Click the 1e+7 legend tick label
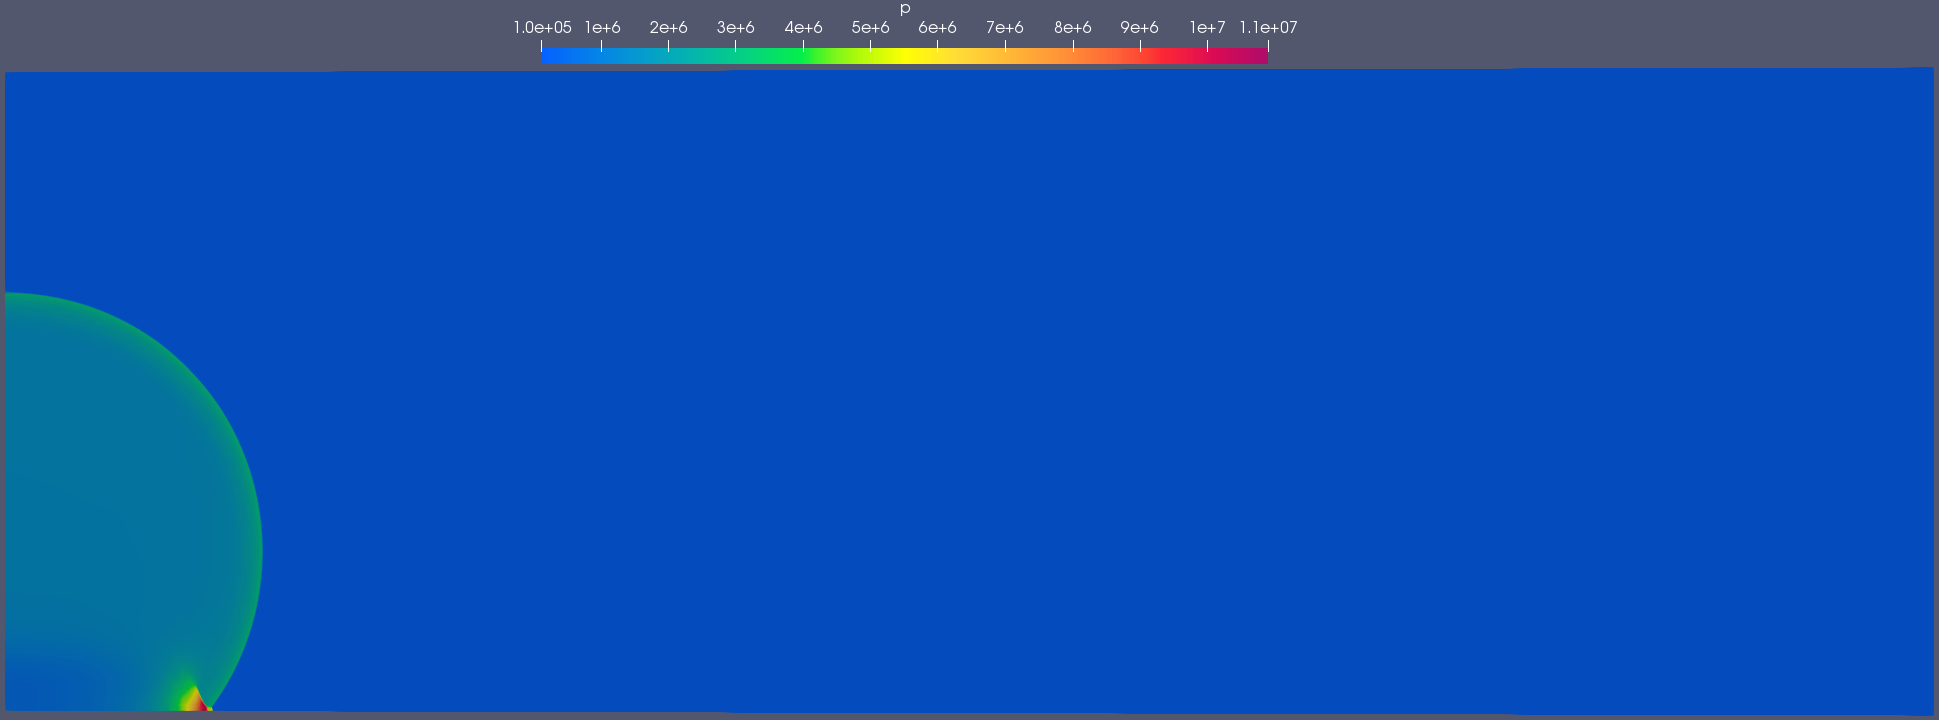 [1207, 28]
